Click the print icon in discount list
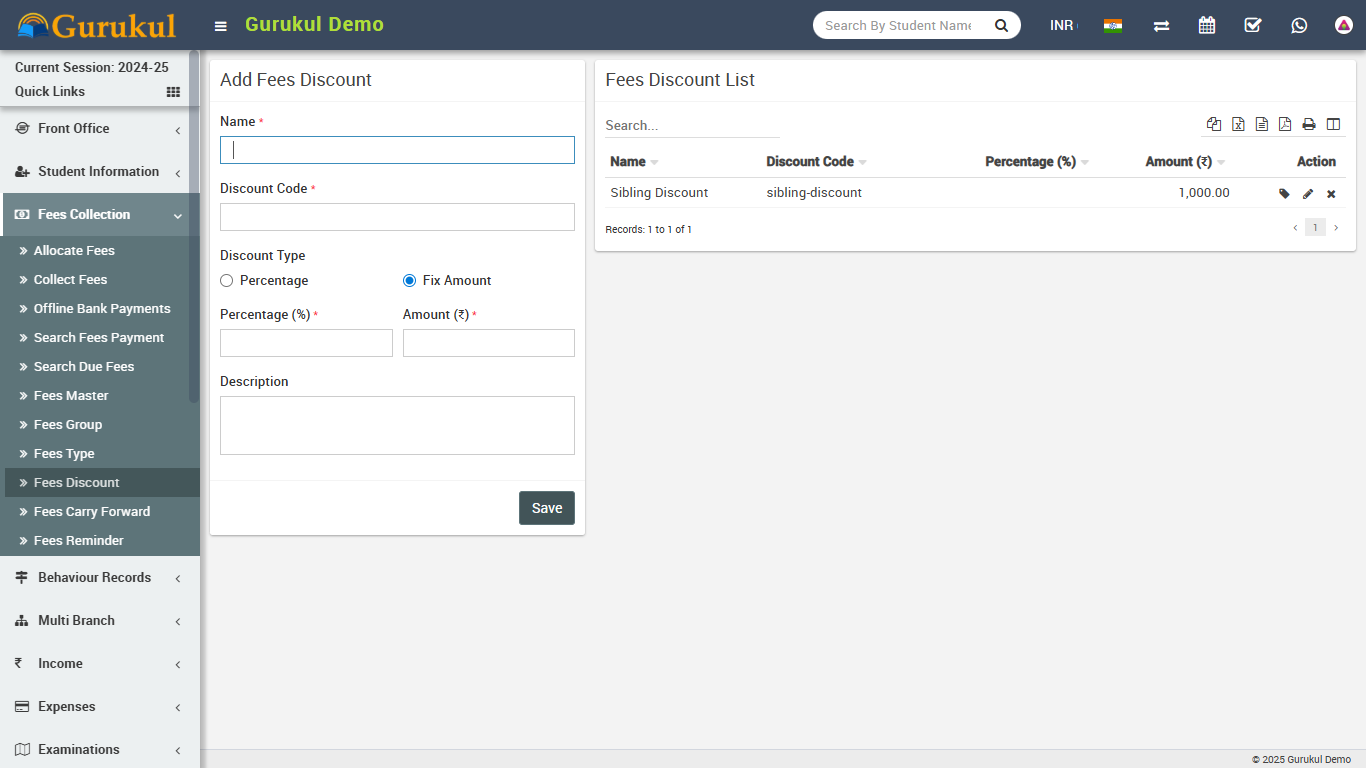This screenshot has height=768, width=1366. [x=1309, y=125]
